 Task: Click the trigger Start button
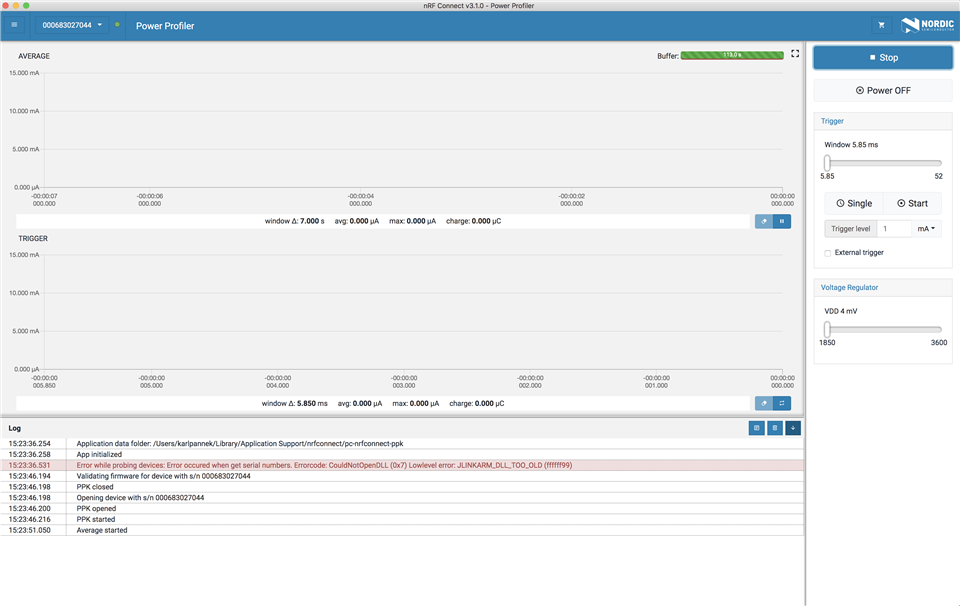pos(912,203)
